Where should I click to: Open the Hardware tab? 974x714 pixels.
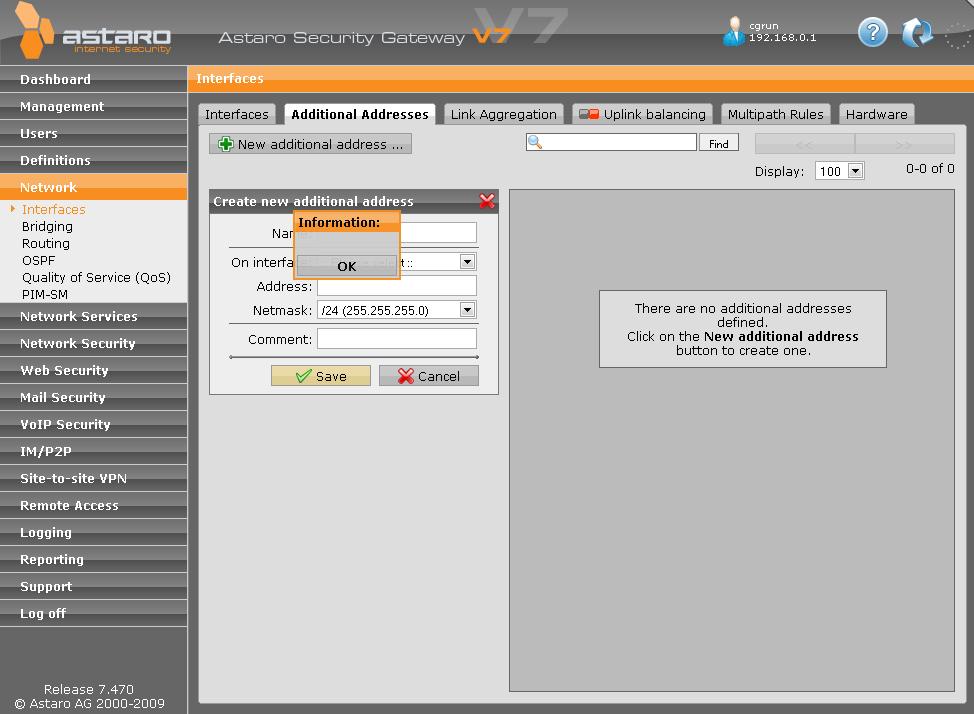coord(876,114)
